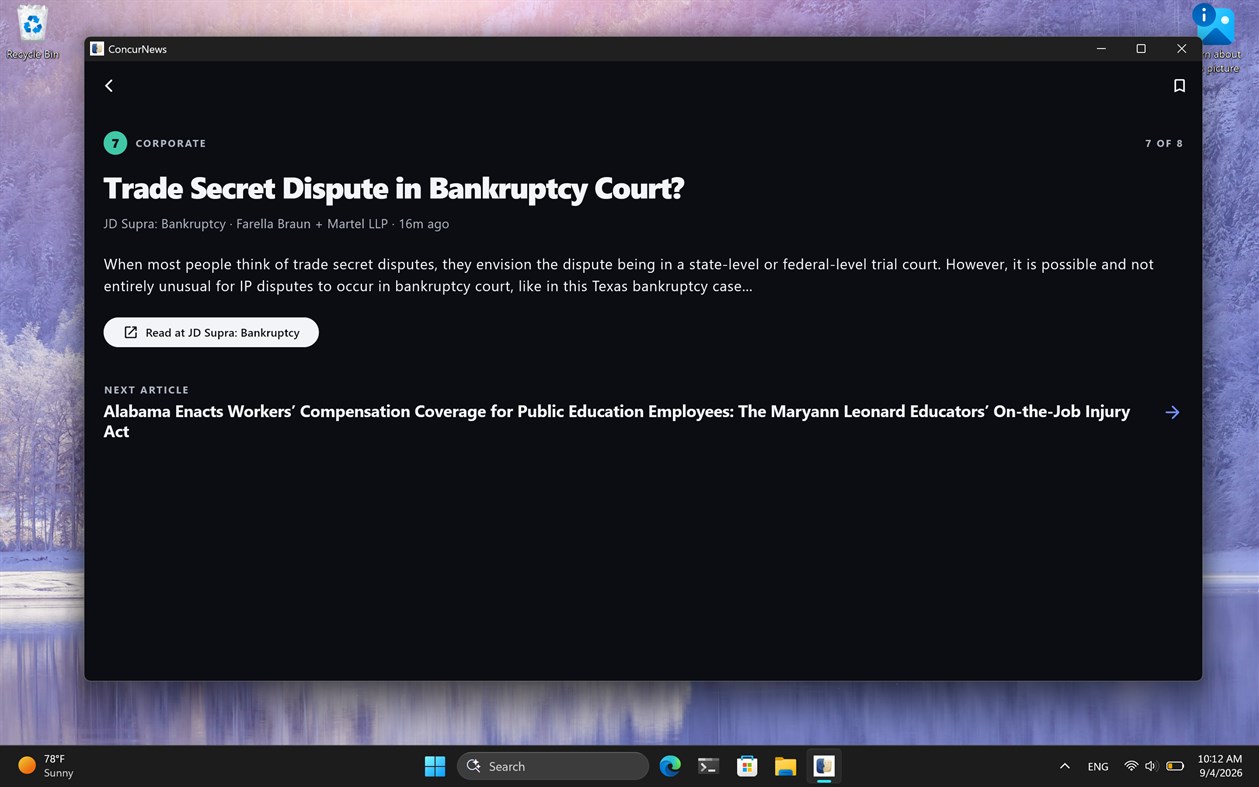Open the Wi-Fi network settings
This screenshot has width=1259, height=787.
tap(1131, 766)
